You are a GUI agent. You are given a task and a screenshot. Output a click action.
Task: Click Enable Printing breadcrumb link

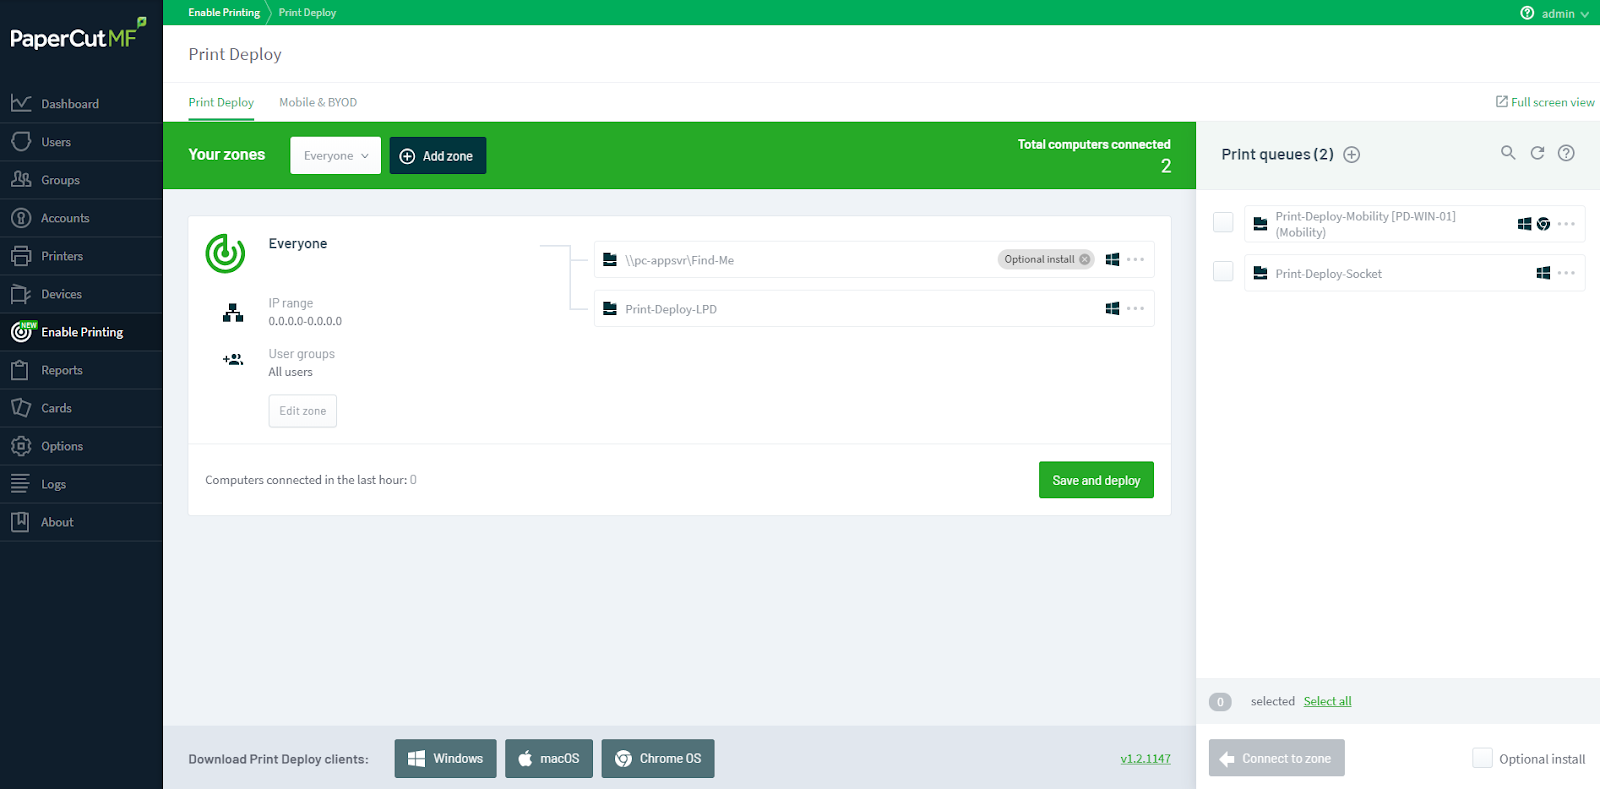[x=224, y=12]
